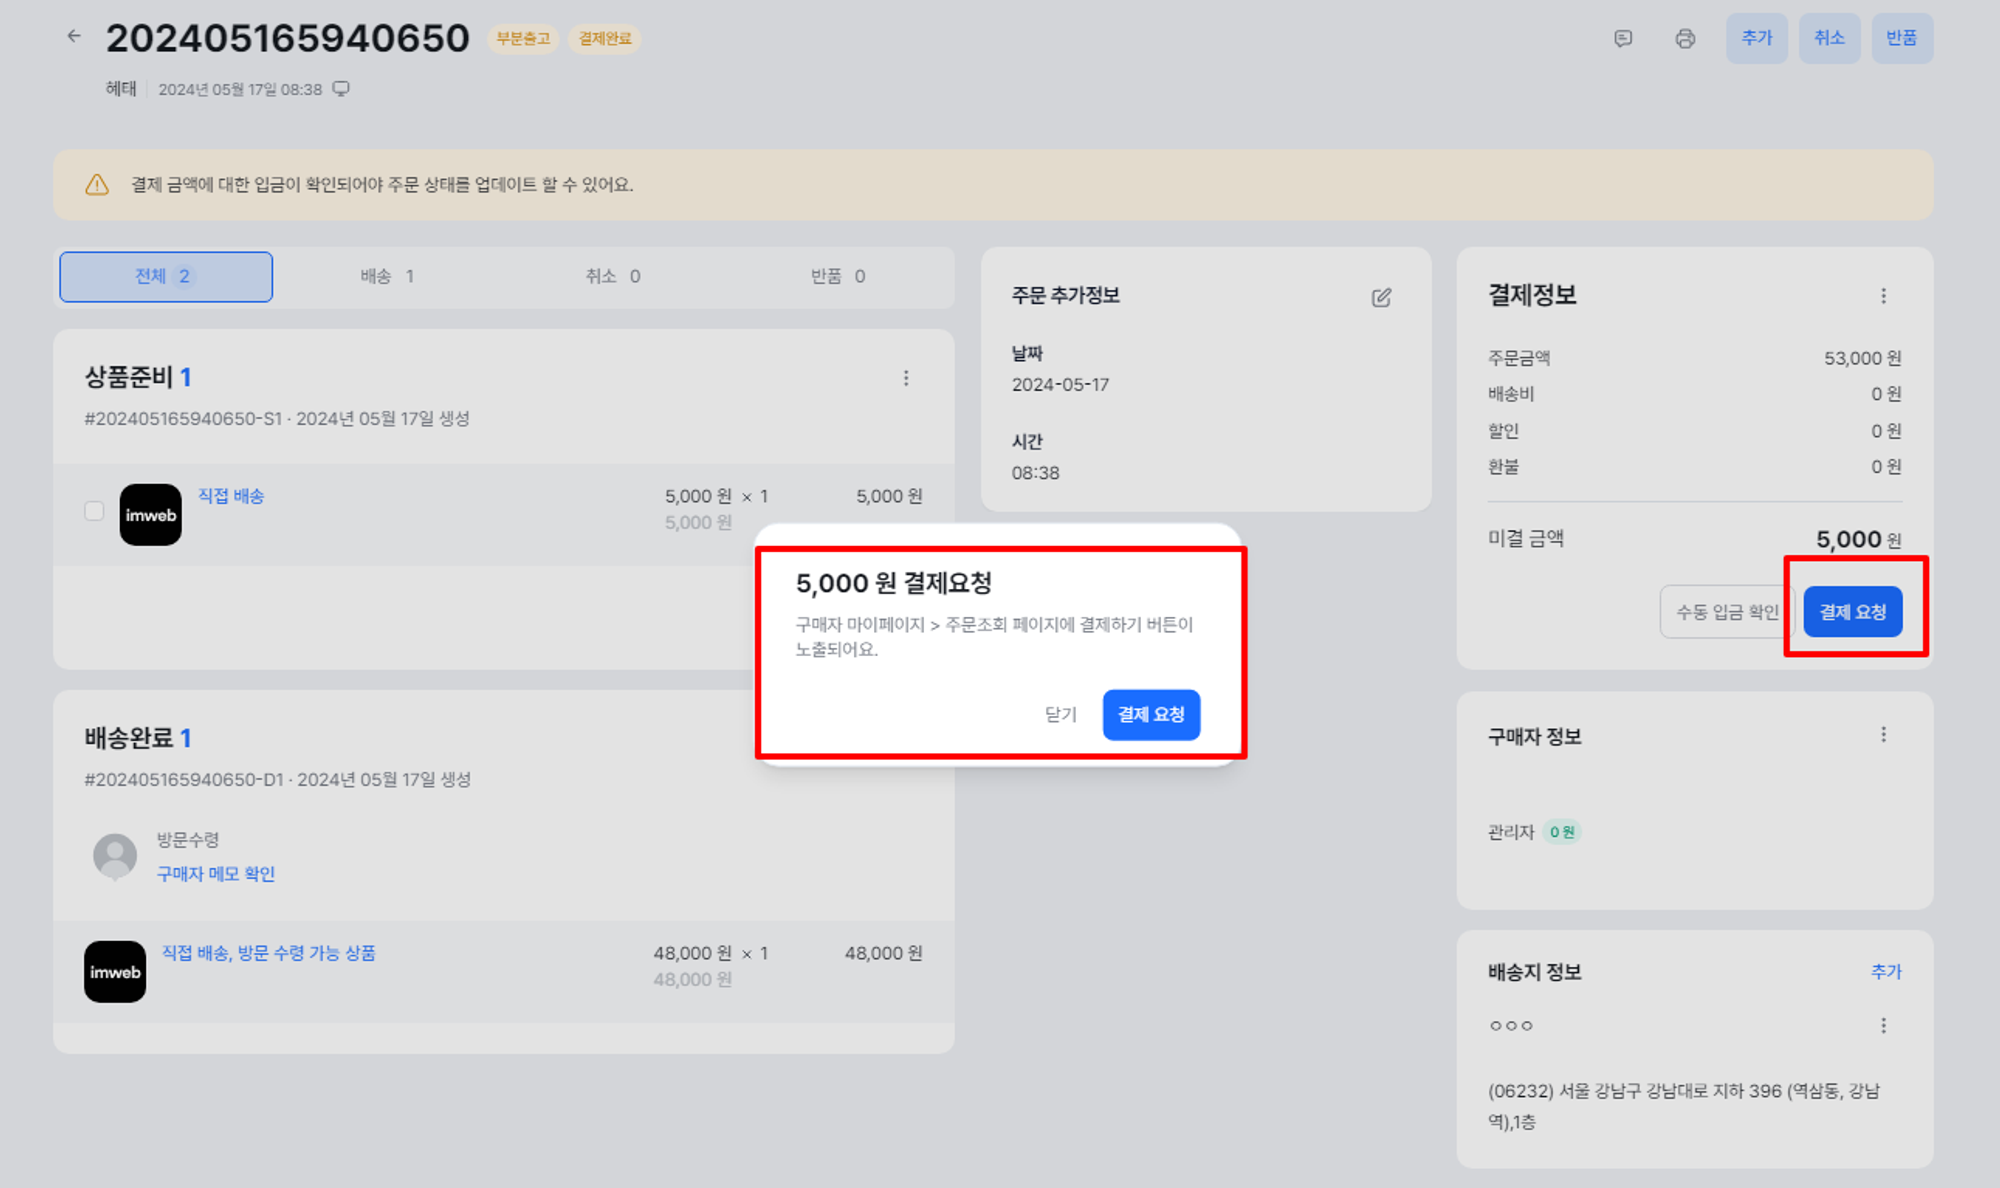Click 닫기 to dismiss the popup
The width and height of the screenshot is (2000, 1188).
coord(1060,714)
